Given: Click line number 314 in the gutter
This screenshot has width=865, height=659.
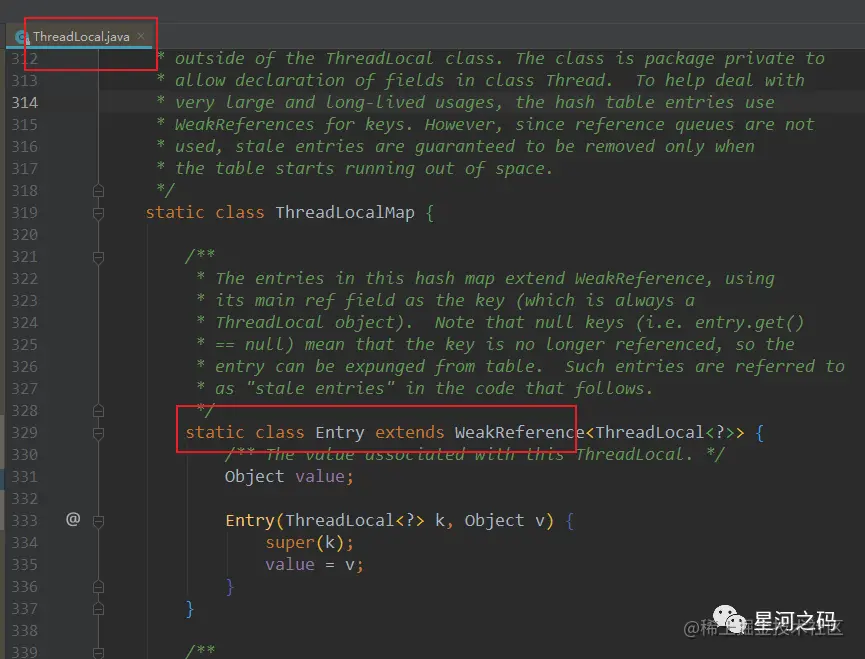Looking at the screenshot, I should (x=25, y=103).
